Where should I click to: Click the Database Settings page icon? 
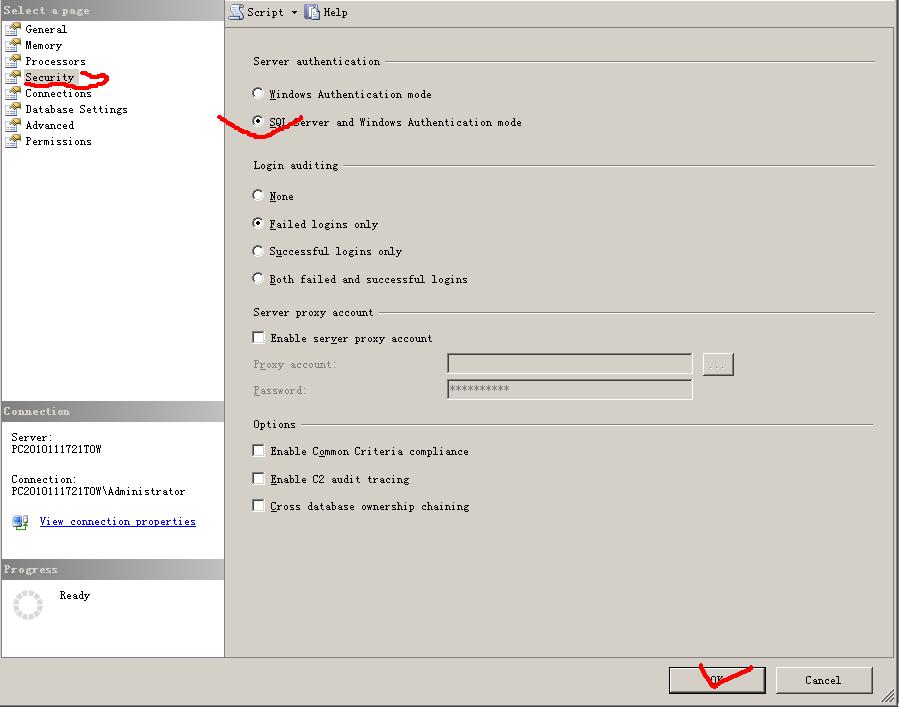(13, 109)
